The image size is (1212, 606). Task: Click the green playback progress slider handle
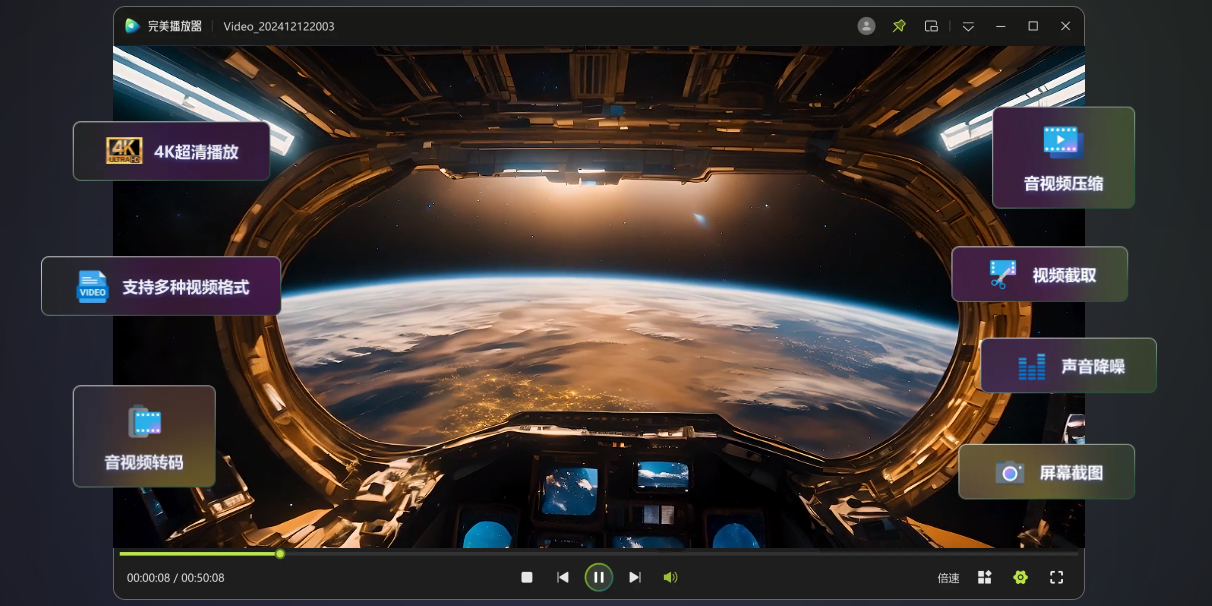click(280, 553)
